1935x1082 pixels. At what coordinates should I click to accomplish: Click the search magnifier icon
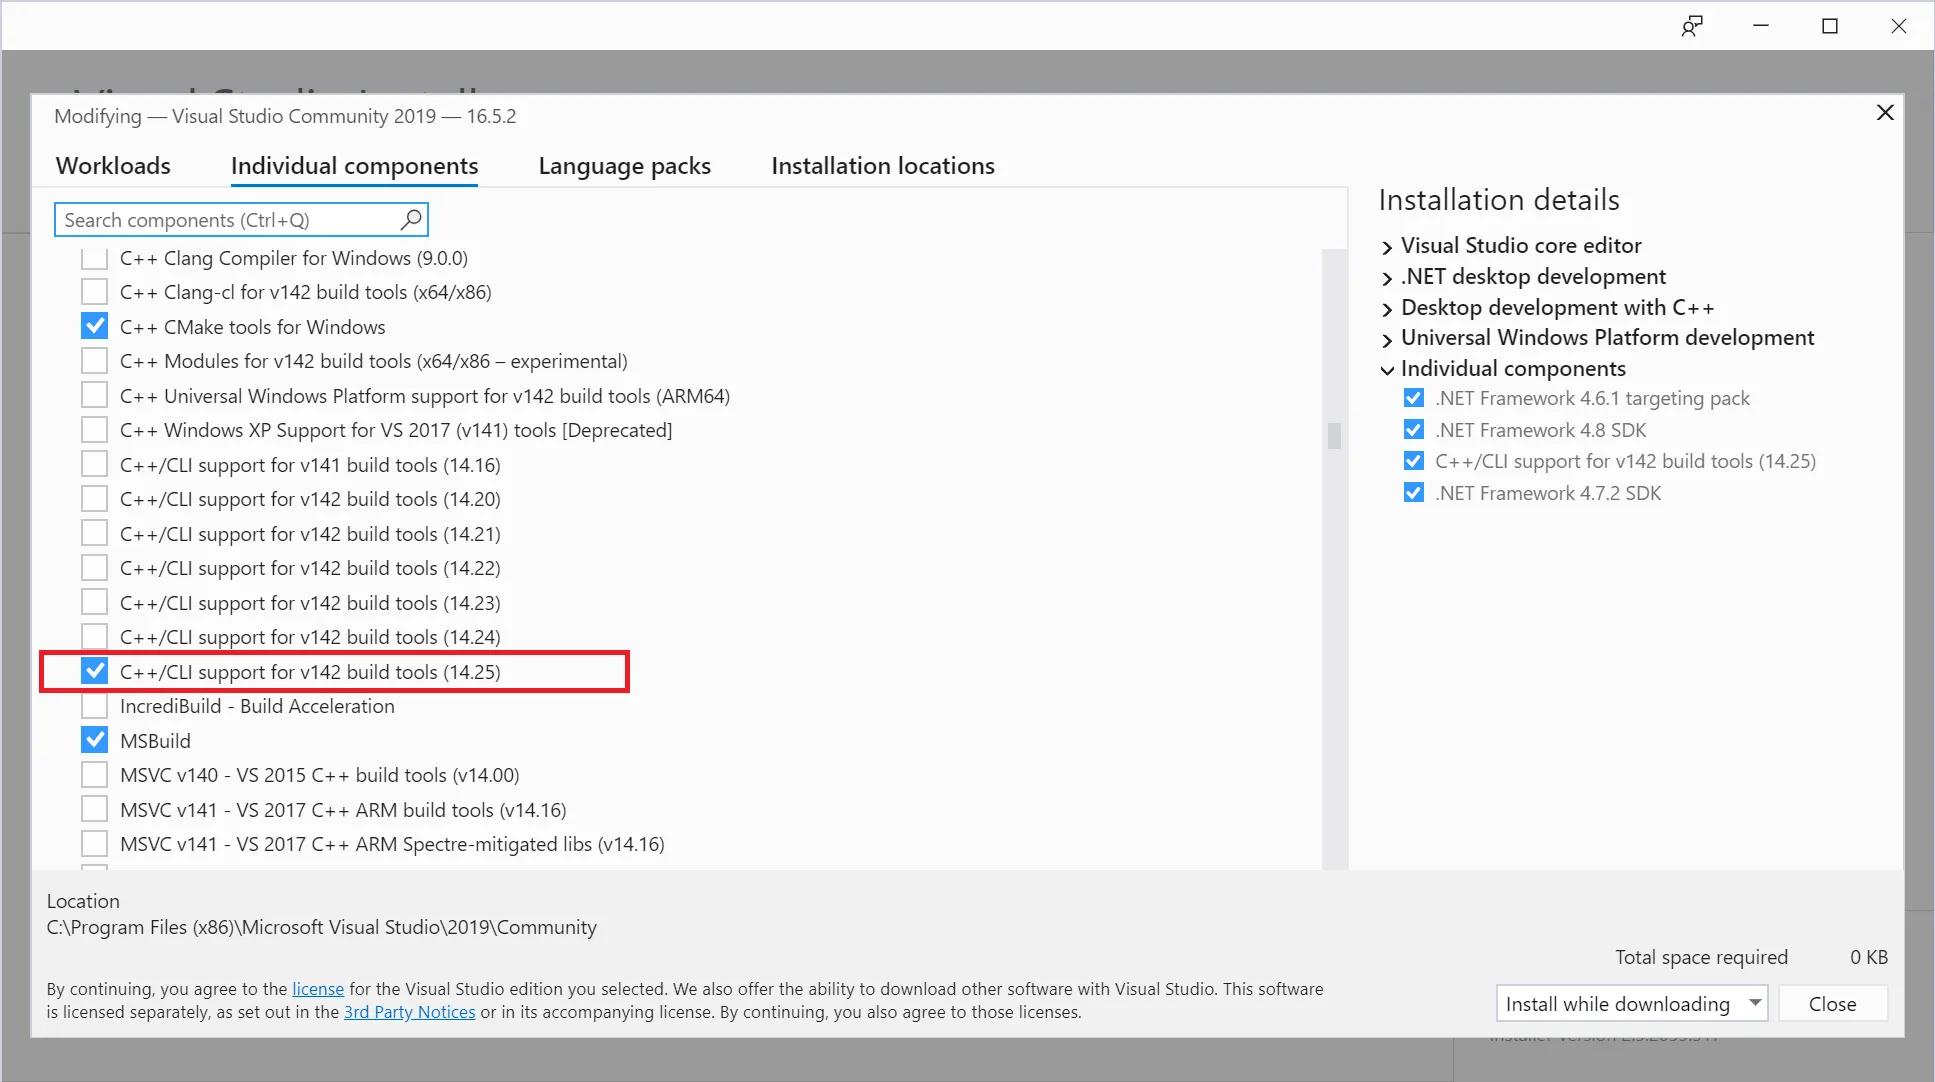[x=411, y=219]
